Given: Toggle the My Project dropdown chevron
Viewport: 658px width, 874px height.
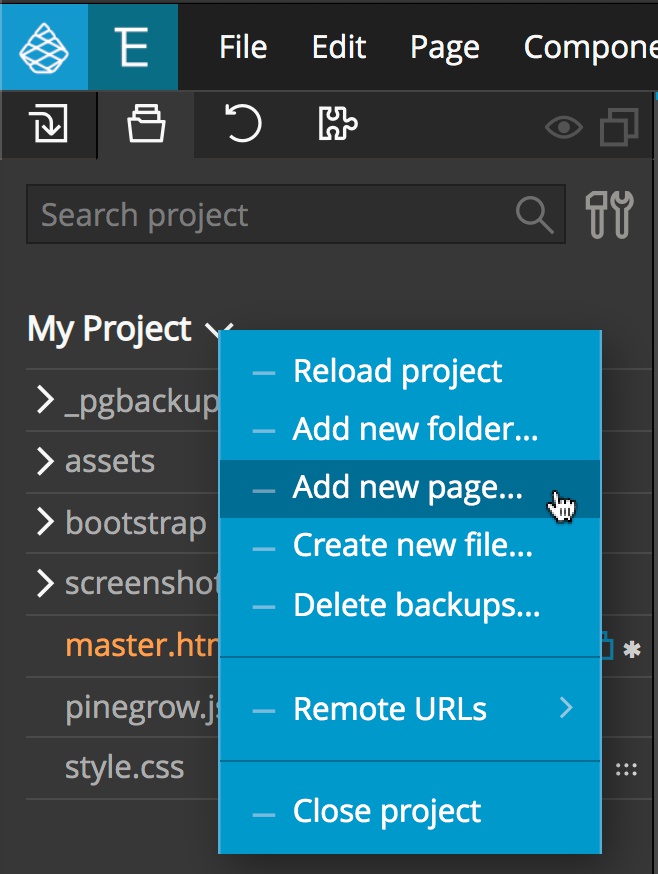Looking at the screenshot, I should point(219,330).
